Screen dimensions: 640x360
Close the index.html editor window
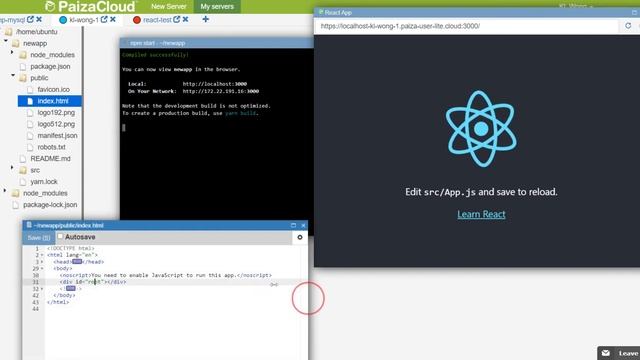pos(303,225)
